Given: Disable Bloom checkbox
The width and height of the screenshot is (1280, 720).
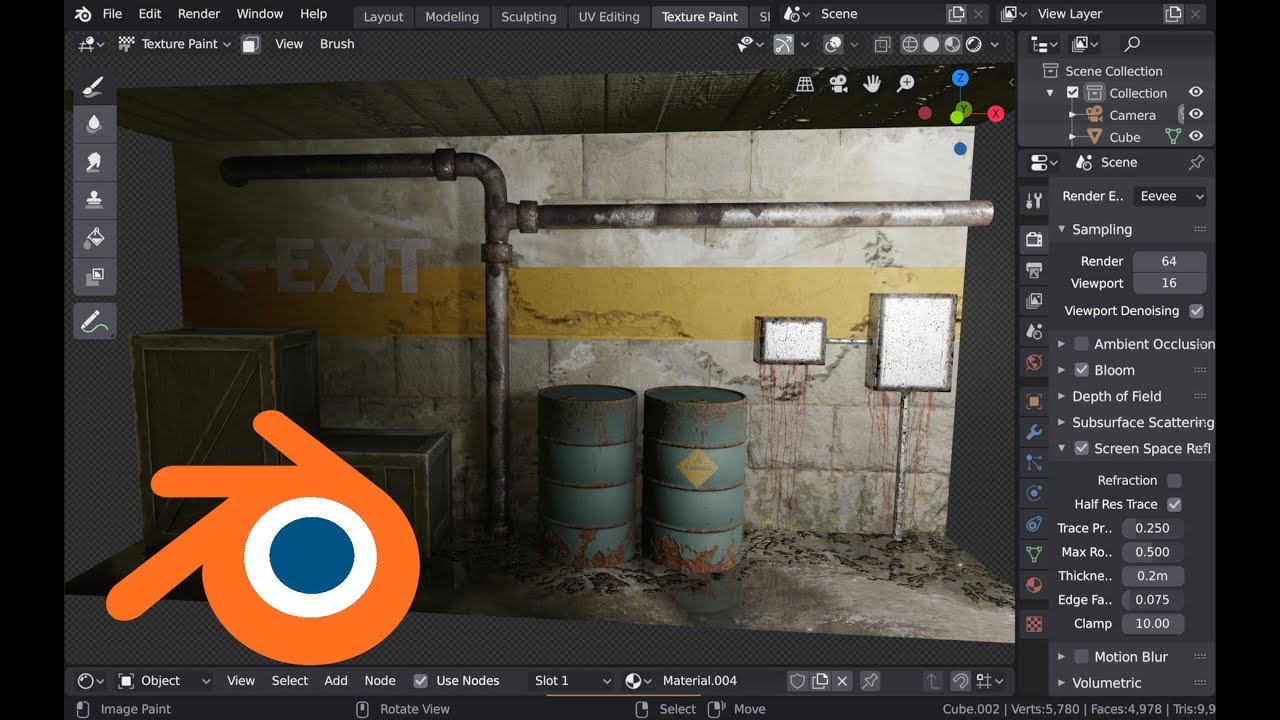Looking at the screenshot, I should [1081, 370].
